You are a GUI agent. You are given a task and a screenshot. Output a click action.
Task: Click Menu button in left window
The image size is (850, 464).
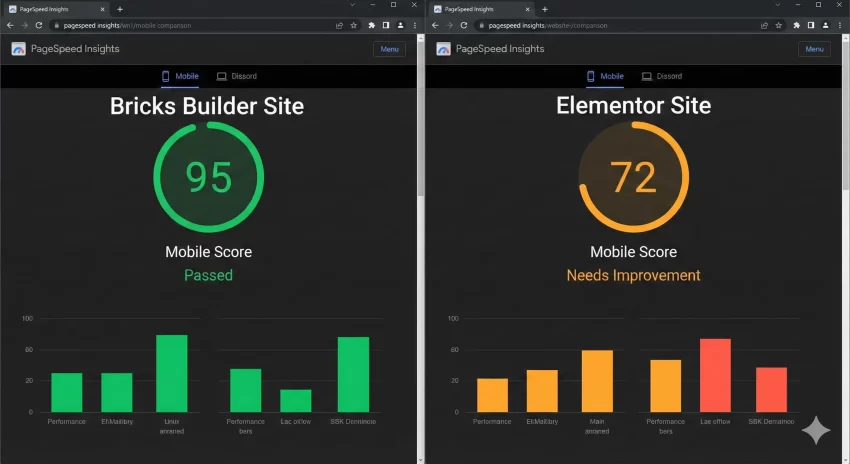tap(389, 49)
